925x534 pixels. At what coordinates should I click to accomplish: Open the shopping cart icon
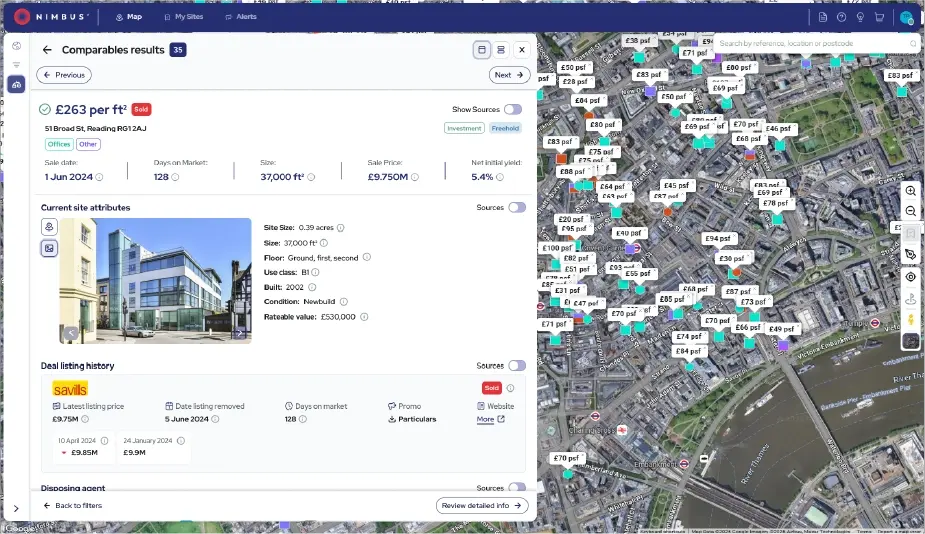click(x=879, y=17)
